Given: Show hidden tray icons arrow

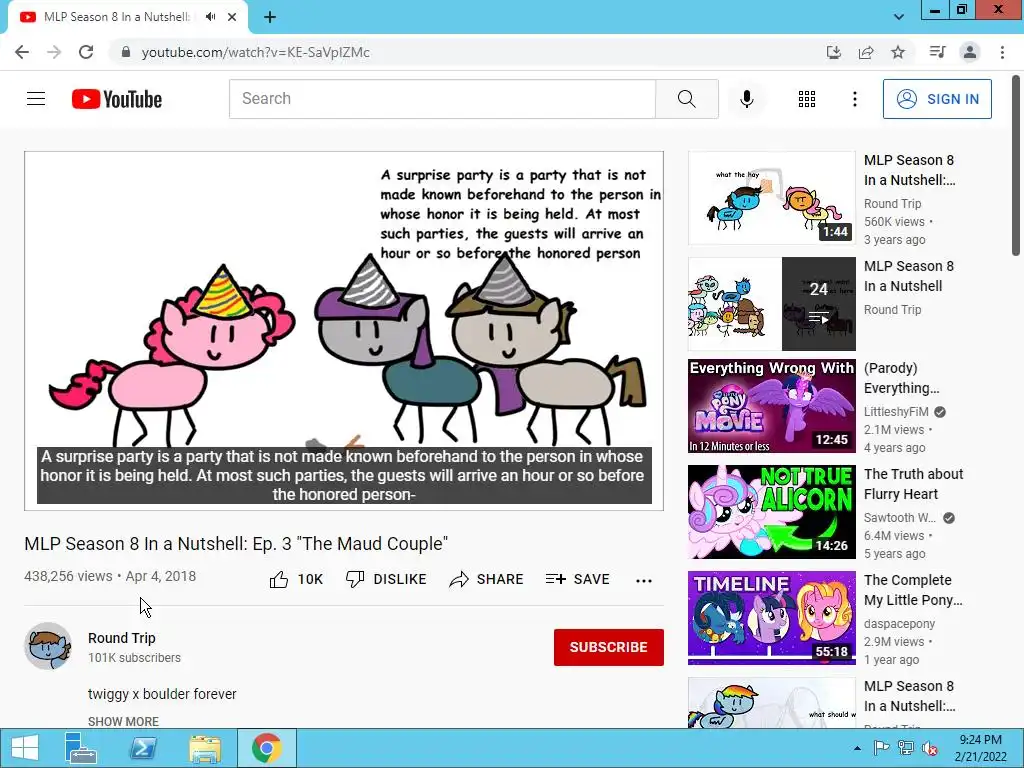Looking at the screenshot, I should (x=857, y=748).
